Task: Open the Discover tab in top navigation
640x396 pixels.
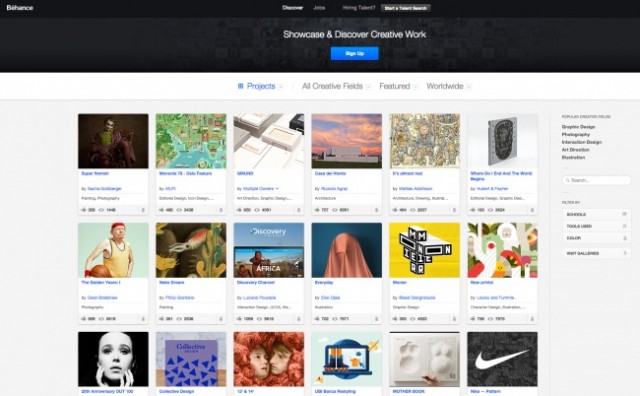Action: point(293,8)
